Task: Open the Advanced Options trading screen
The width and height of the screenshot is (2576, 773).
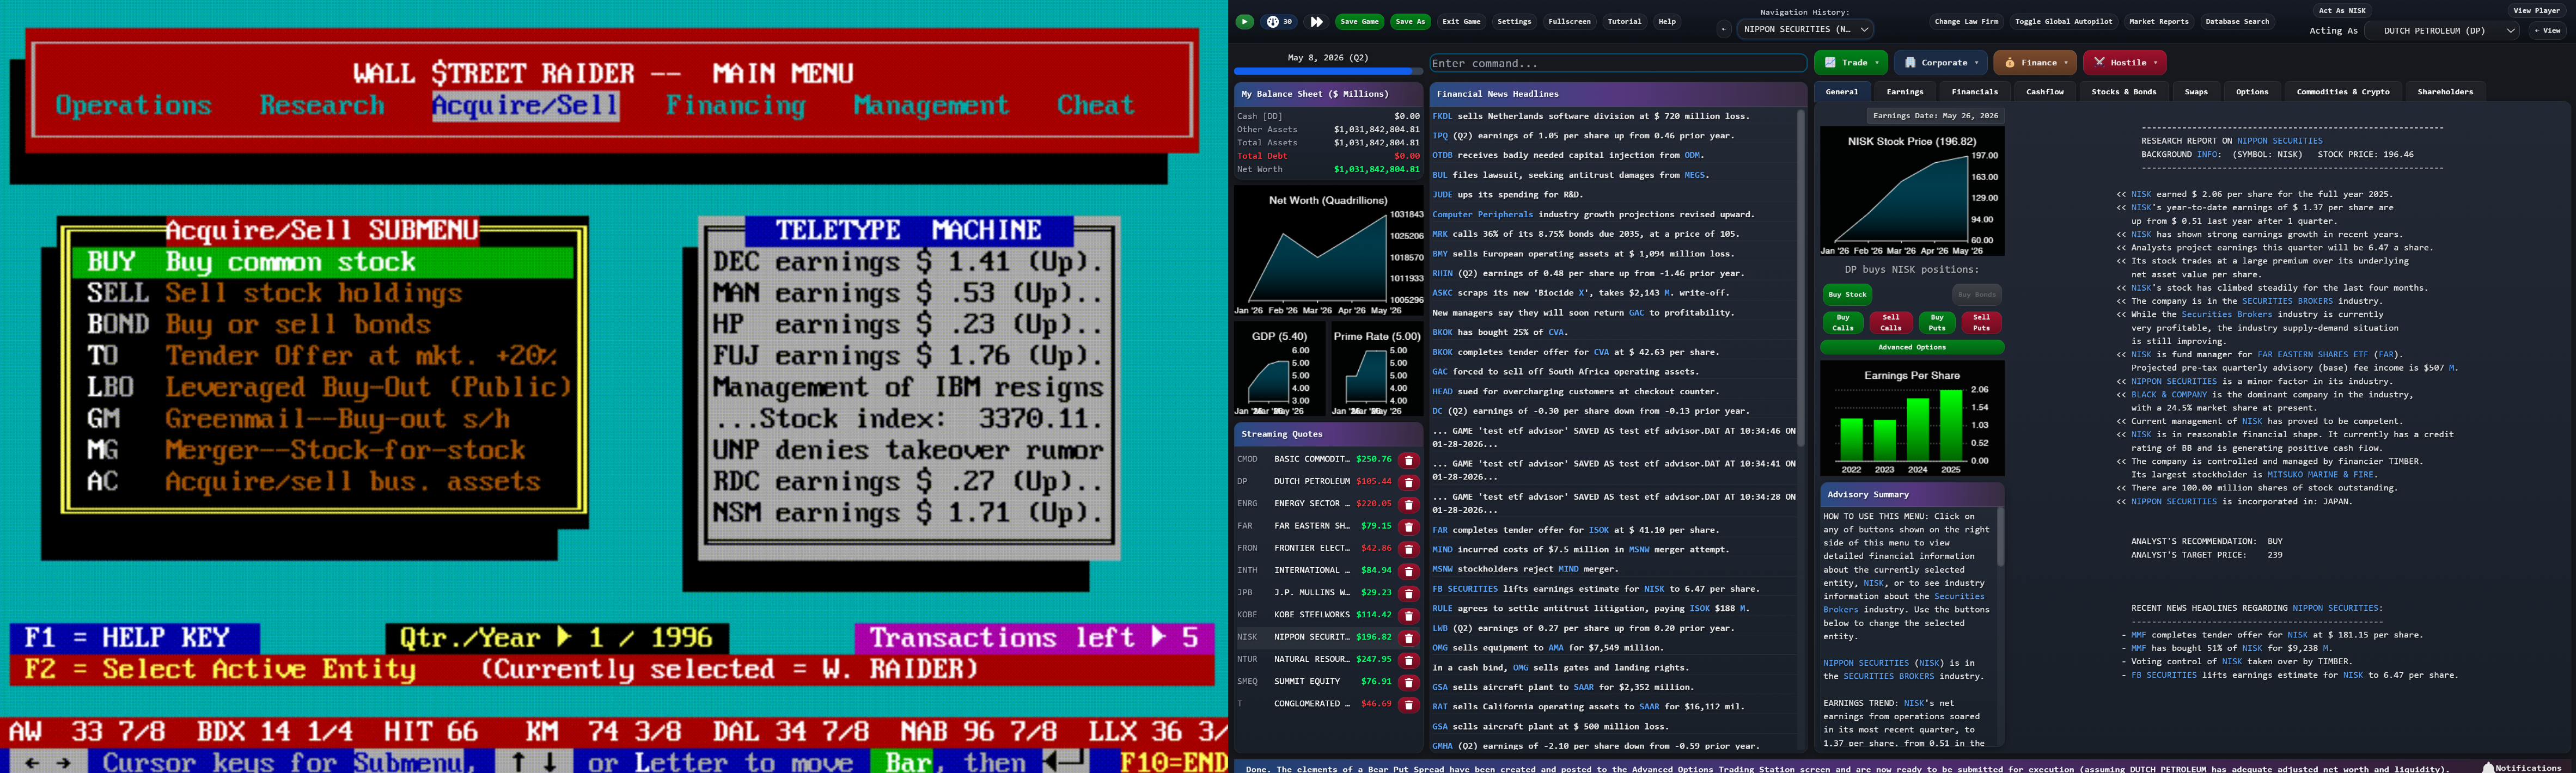Action: pos(1911,347)
